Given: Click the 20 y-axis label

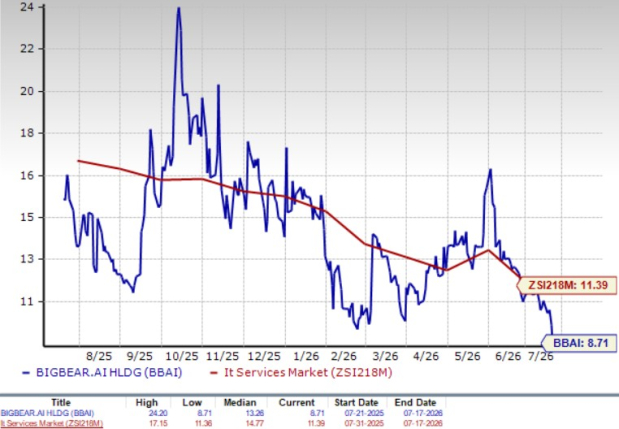Looking at the screenshot, I should coord(28,91).
